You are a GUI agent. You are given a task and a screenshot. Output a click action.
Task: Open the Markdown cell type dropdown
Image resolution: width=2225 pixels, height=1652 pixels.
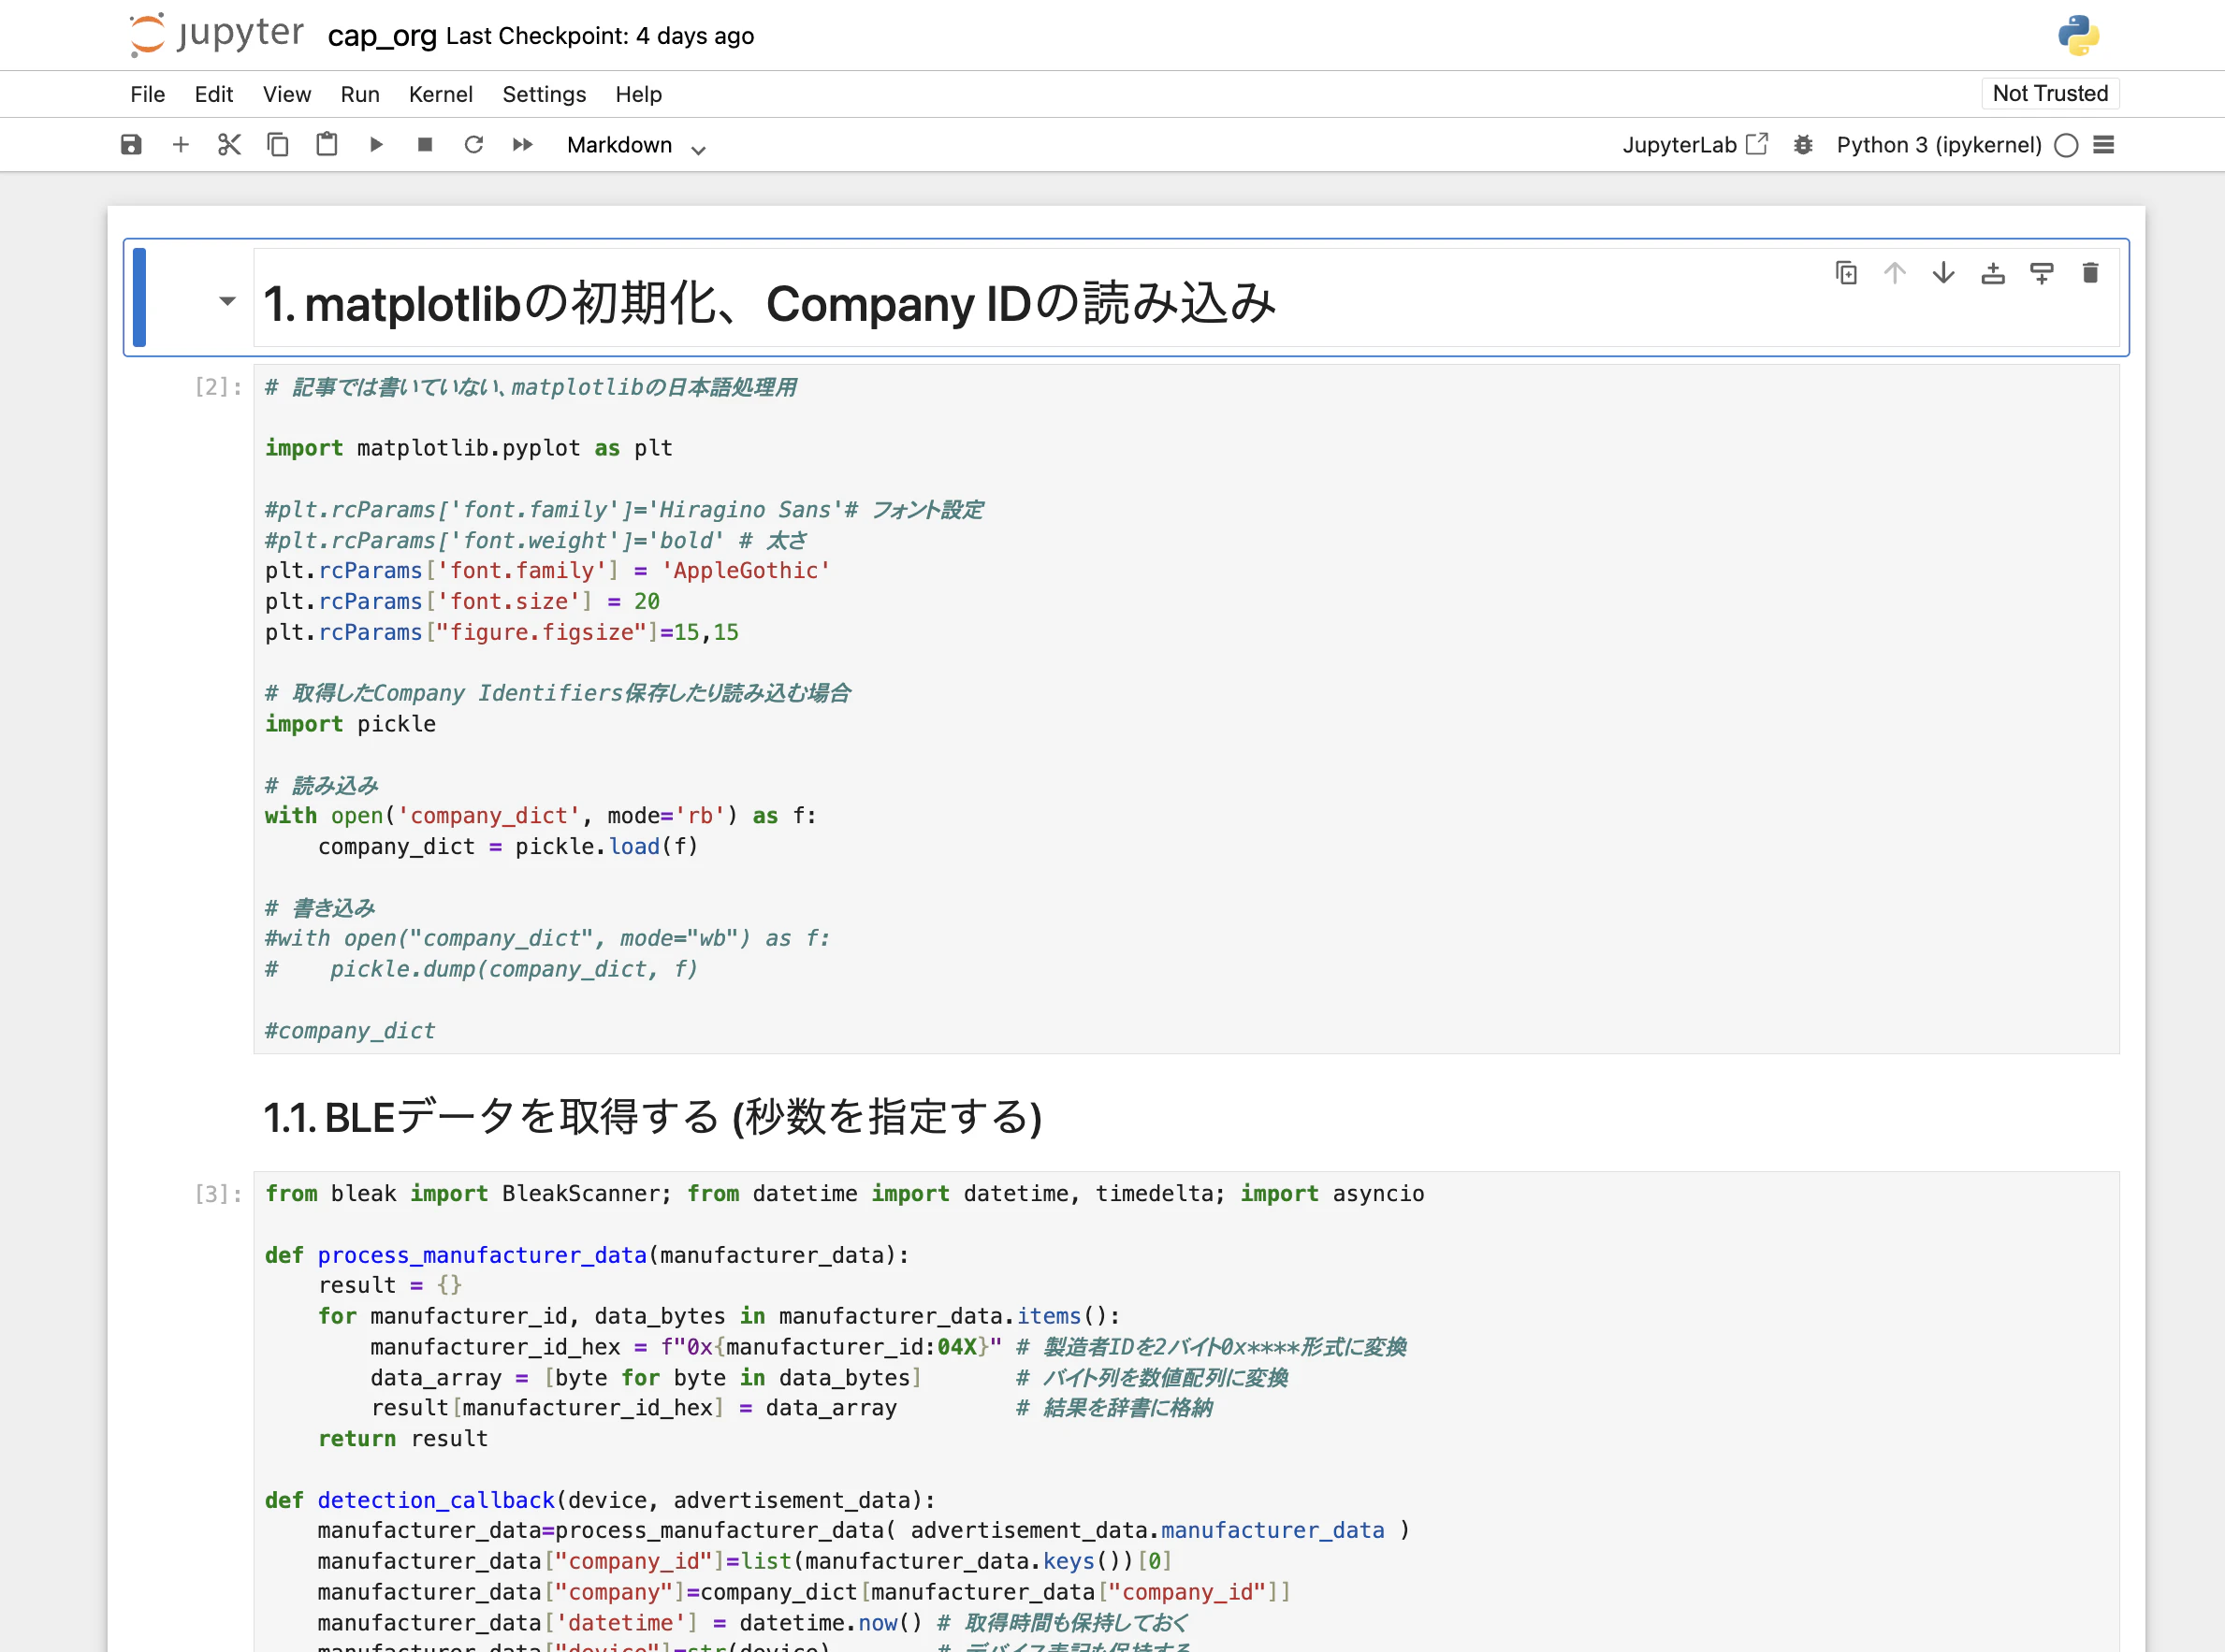click(636, 145)
